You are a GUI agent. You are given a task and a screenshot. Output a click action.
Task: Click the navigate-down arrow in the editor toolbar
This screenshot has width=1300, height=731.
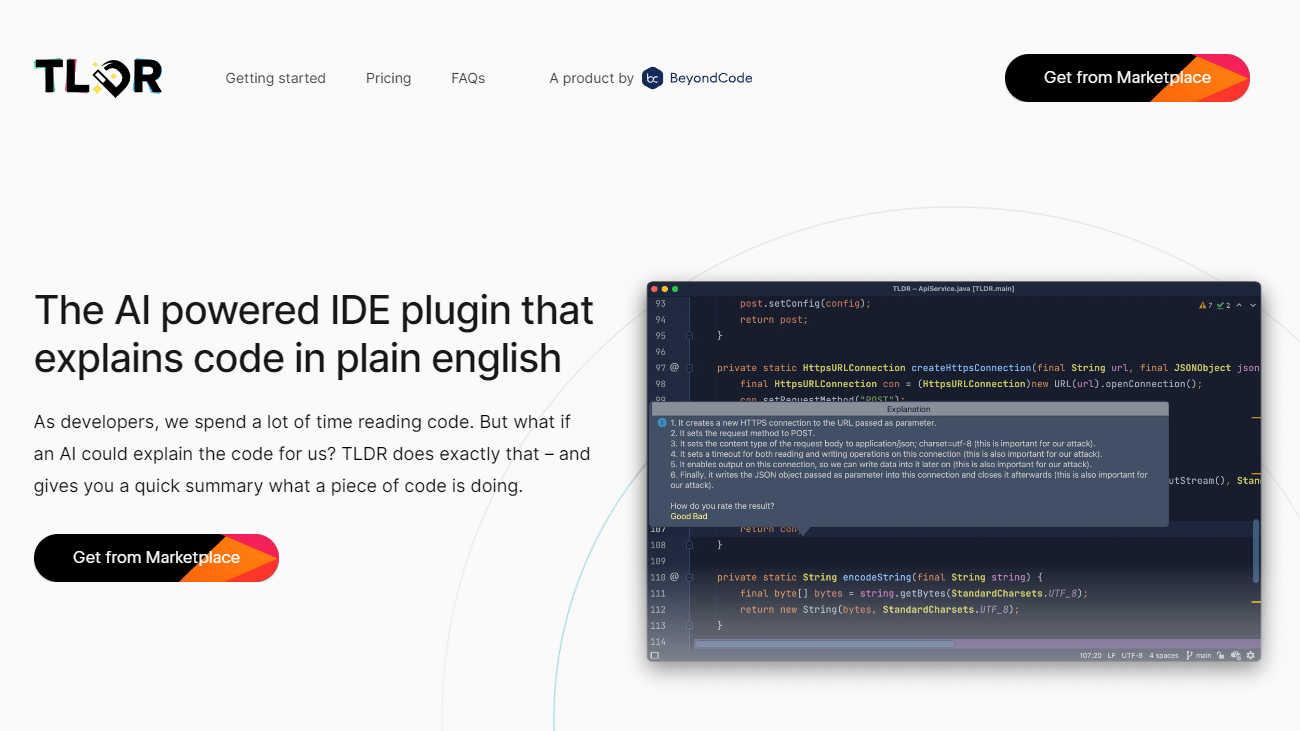(x=1252, y=305)
